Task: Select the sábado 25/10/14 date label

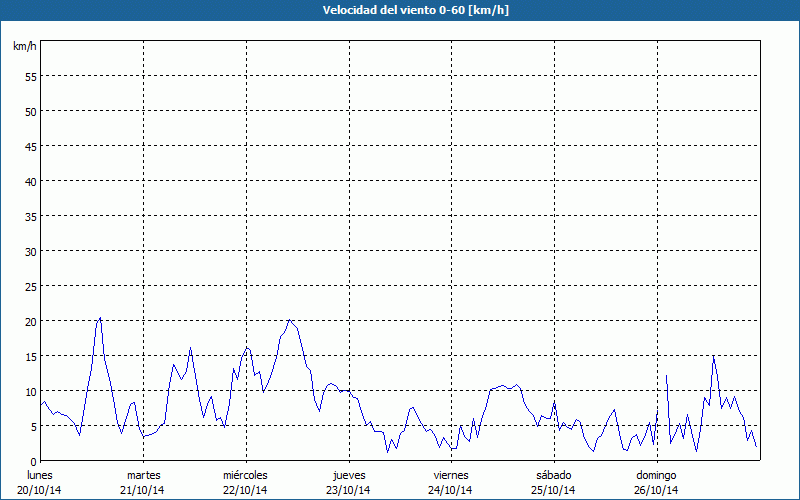Action: [553, 482]
